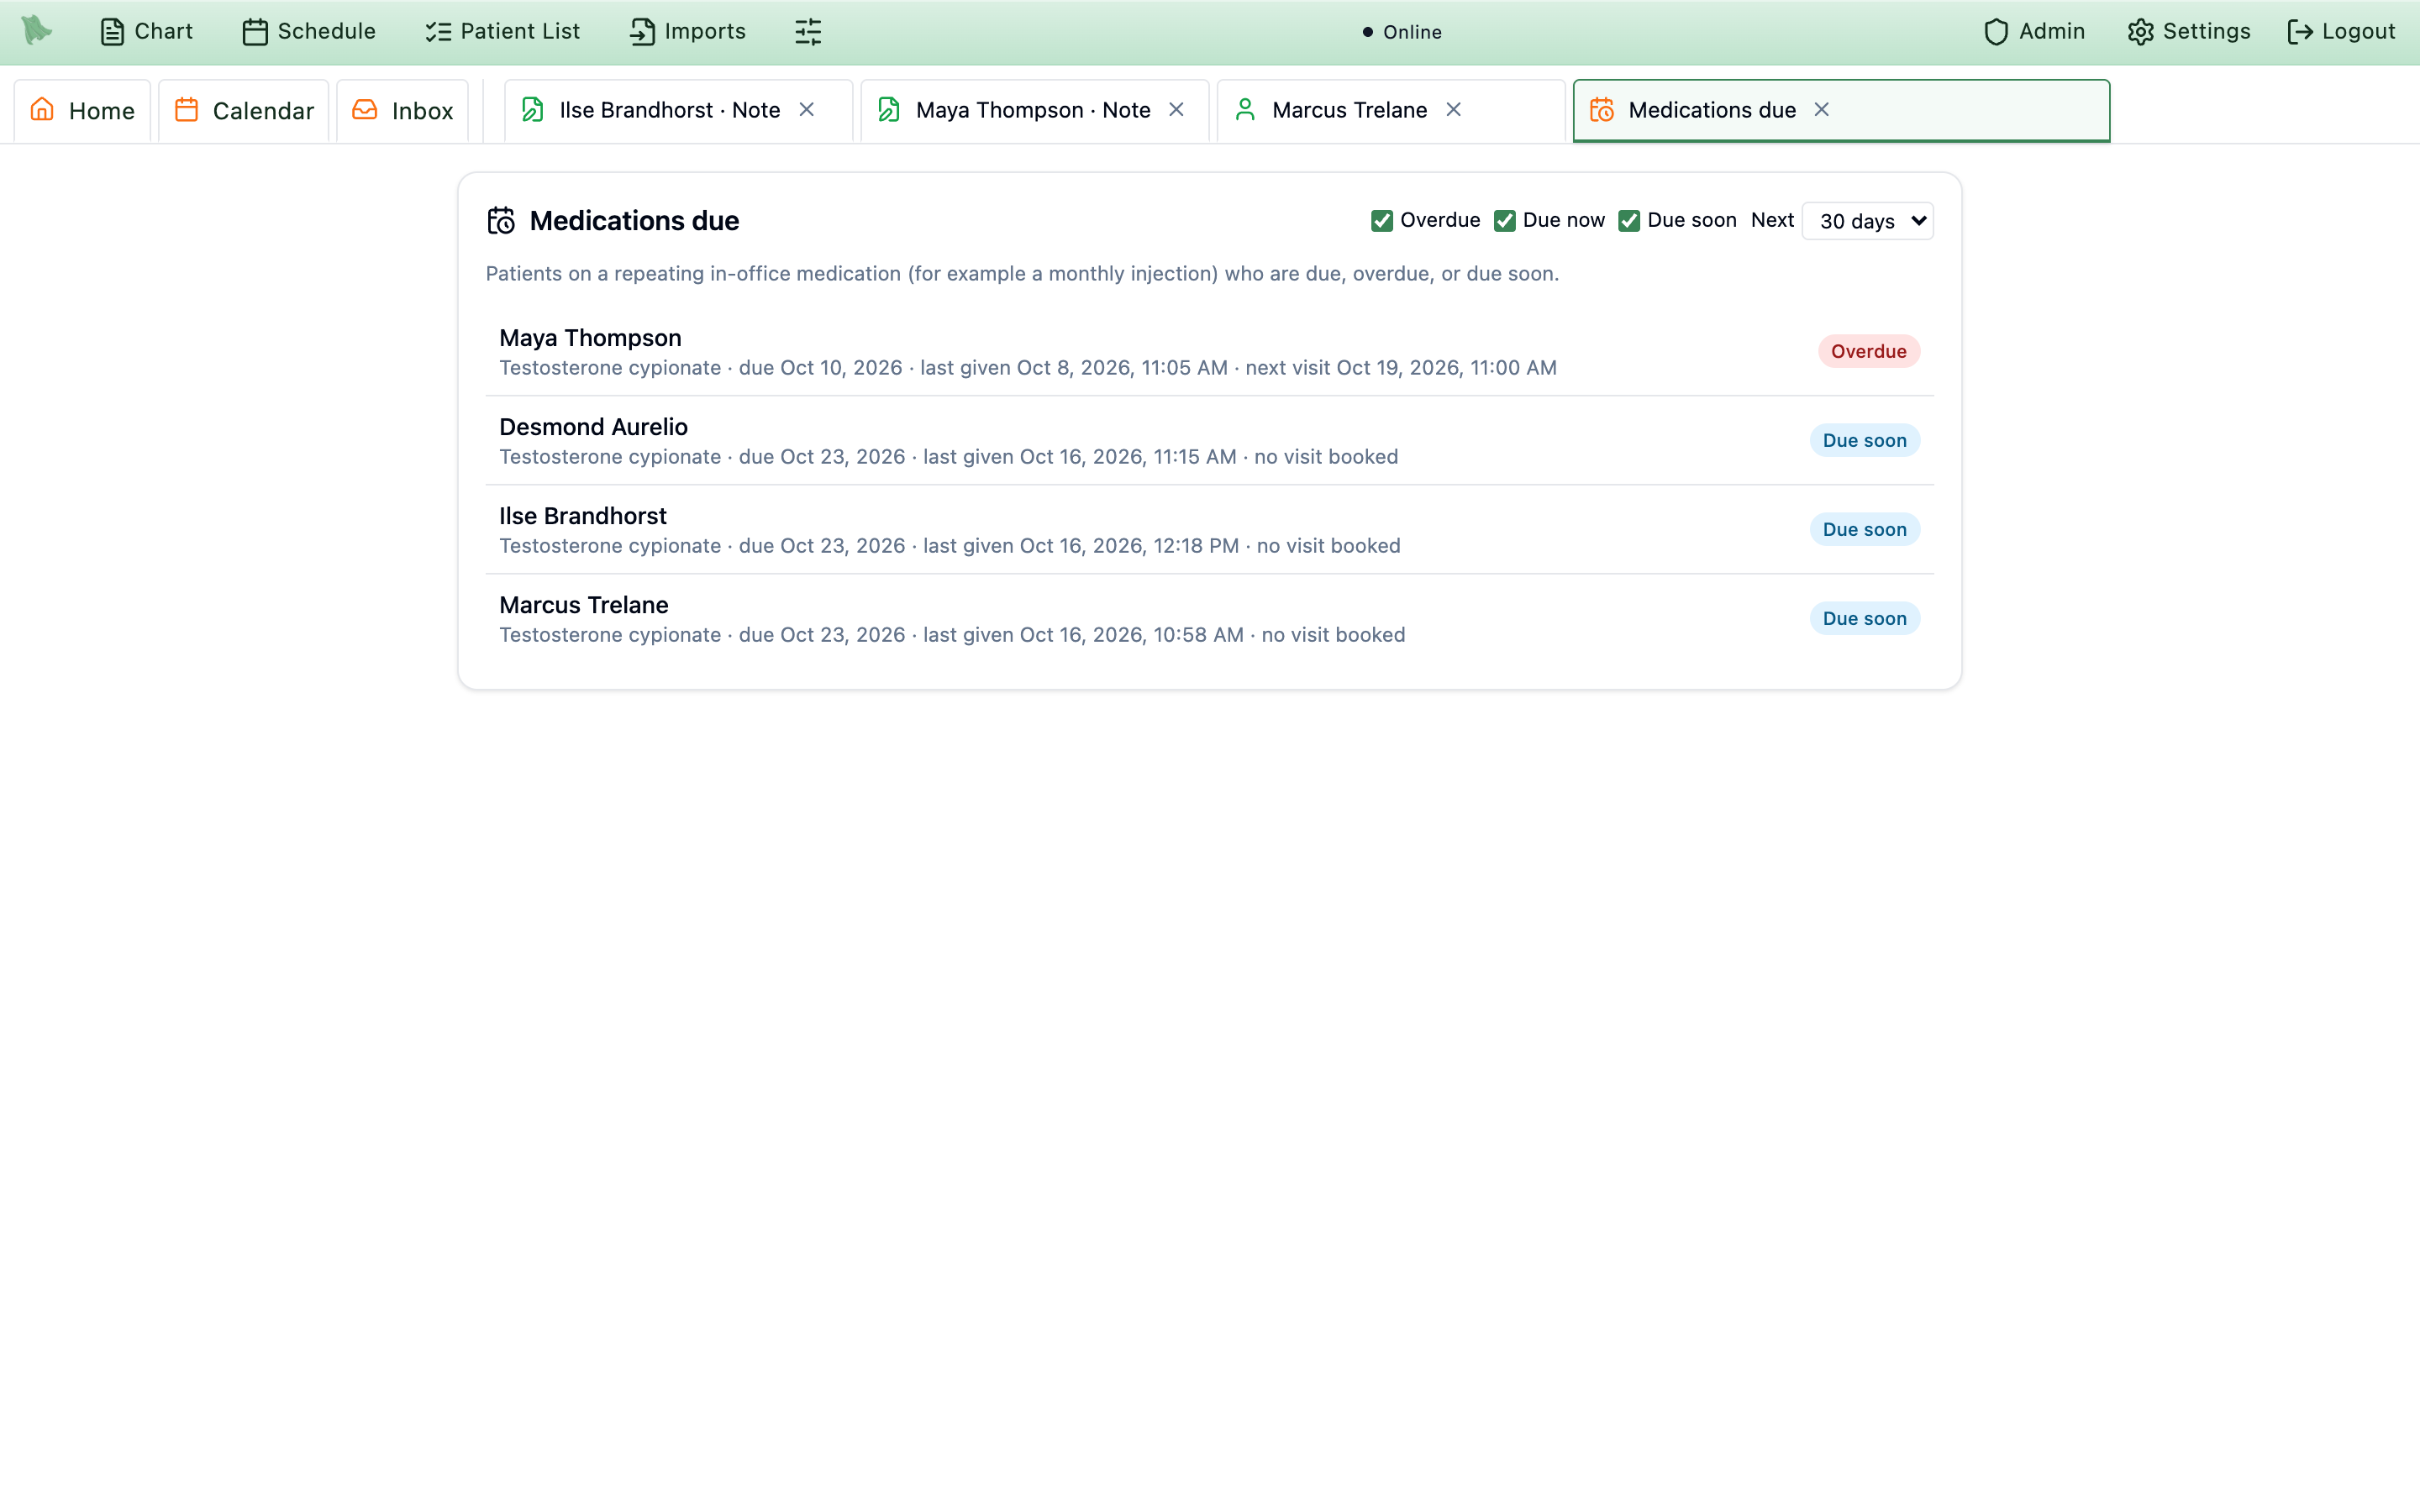Click Desmond Aurelio's Due soon badge
Viewport: 2420px width, 1512px height.
point(1864,440)
